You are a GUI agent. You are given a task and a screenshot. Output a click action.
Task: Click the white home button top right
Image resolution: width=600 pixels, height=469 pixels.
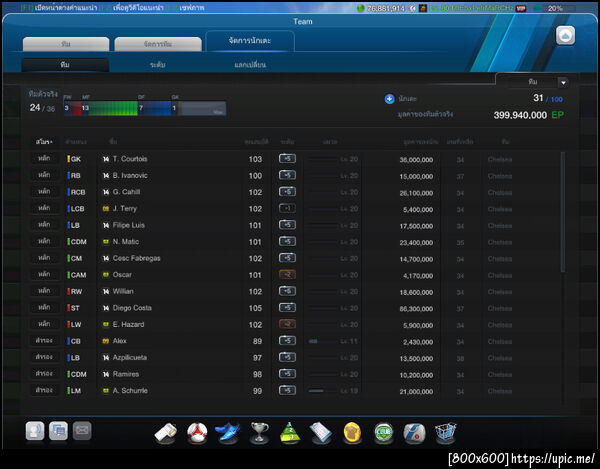(x=565, y=36)
